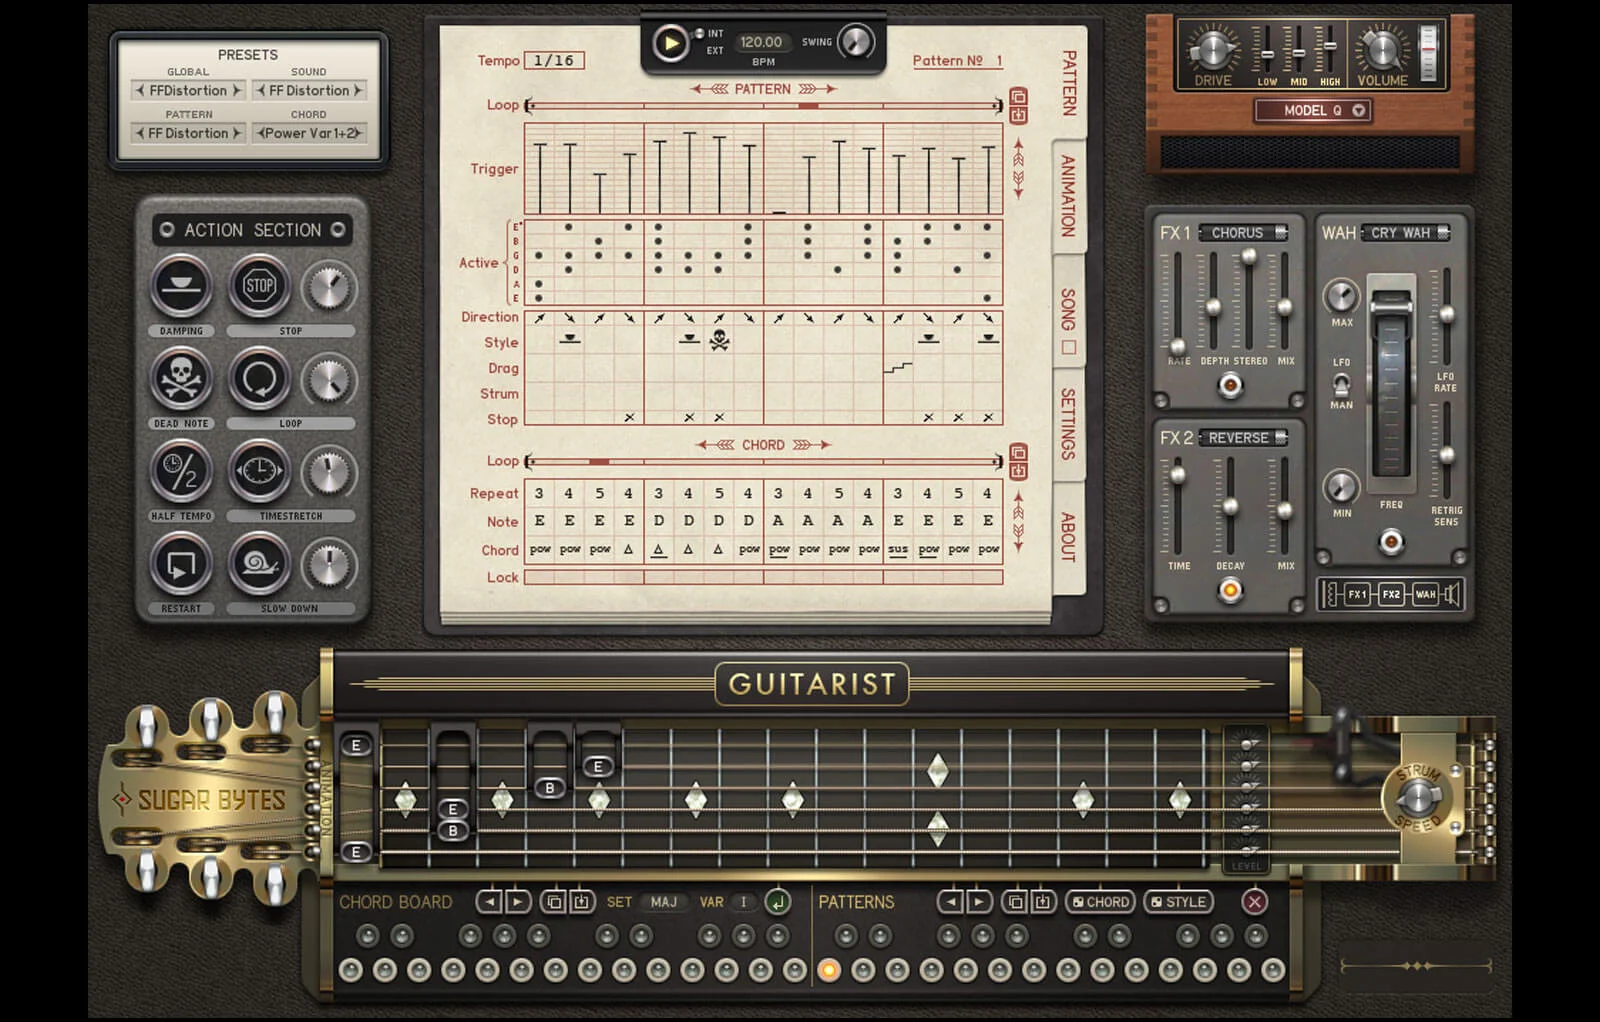Screen dimensions: 1600x1022
Task: Click the 120.00 BPM display
Action: pyautogui.click(x=762, y=42)
